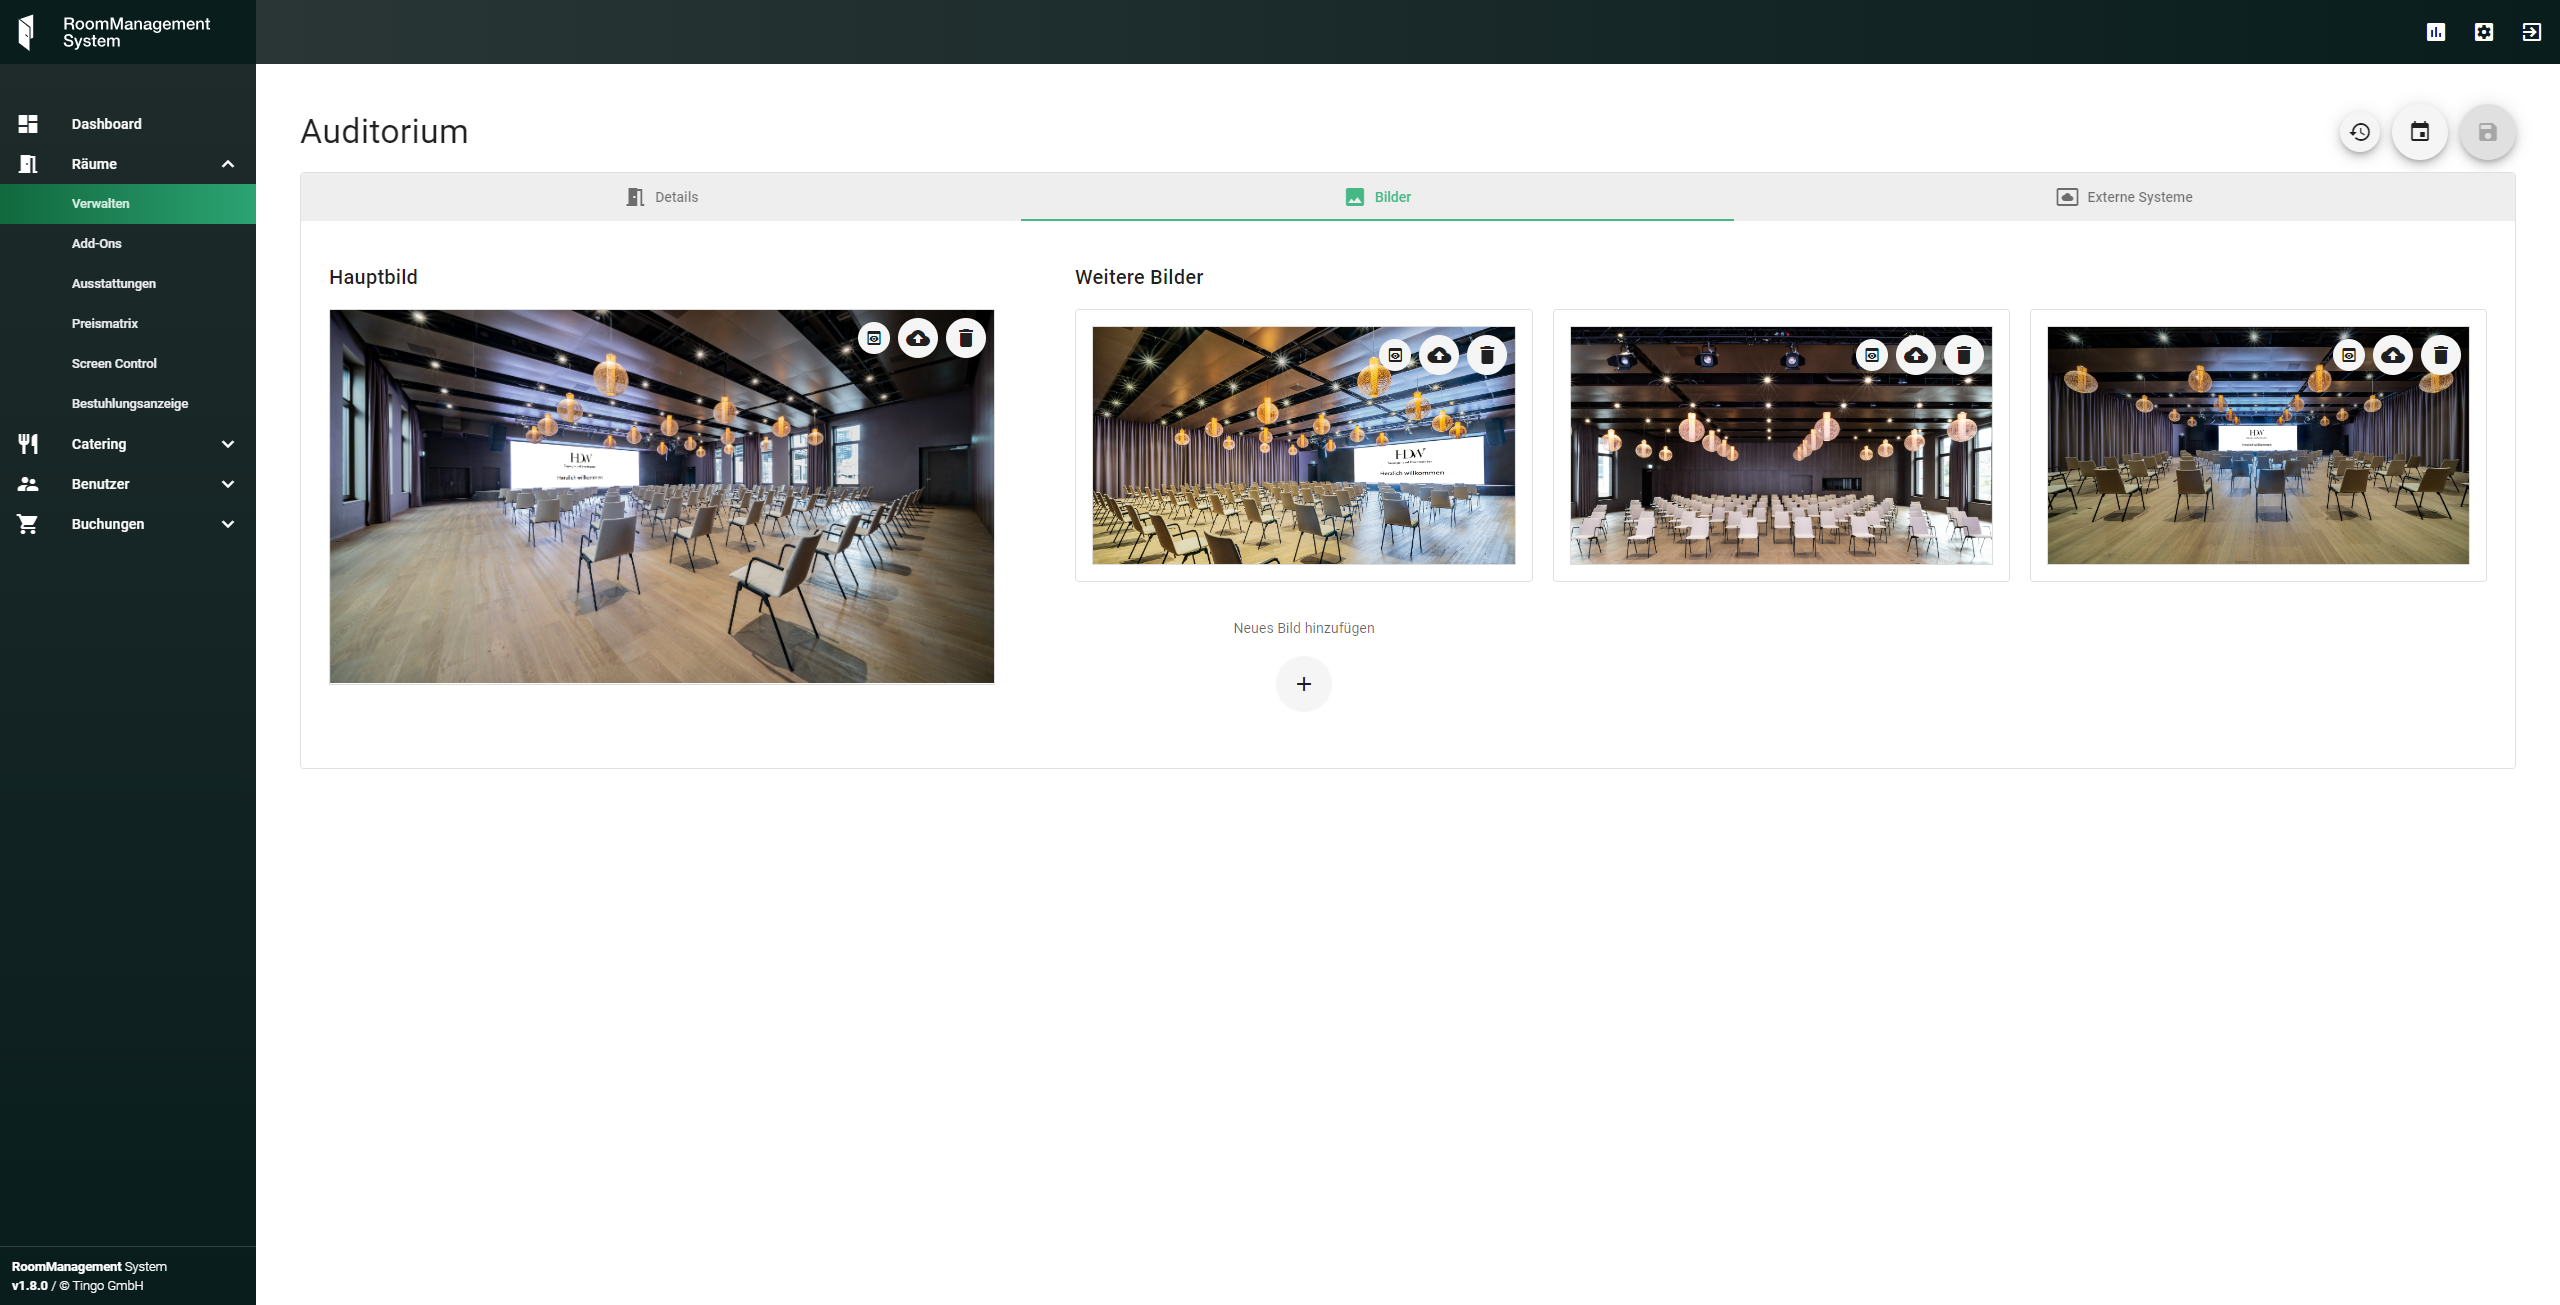Expand the Catering menu chevron
Image resolution: width=2560 pixels, height=1305 pixels.
click(x=227, y=444)
